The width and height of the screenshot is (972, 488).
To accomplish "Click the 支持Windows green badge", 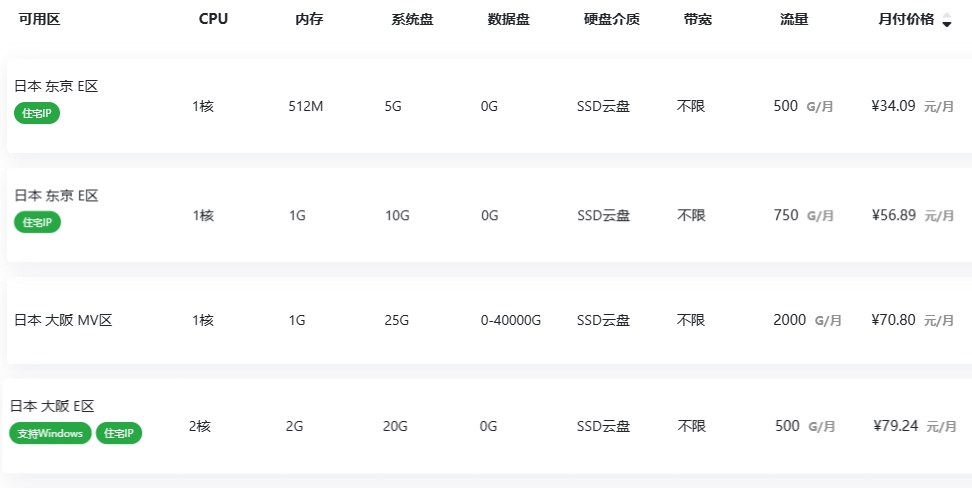I will (x=50, y=433).
